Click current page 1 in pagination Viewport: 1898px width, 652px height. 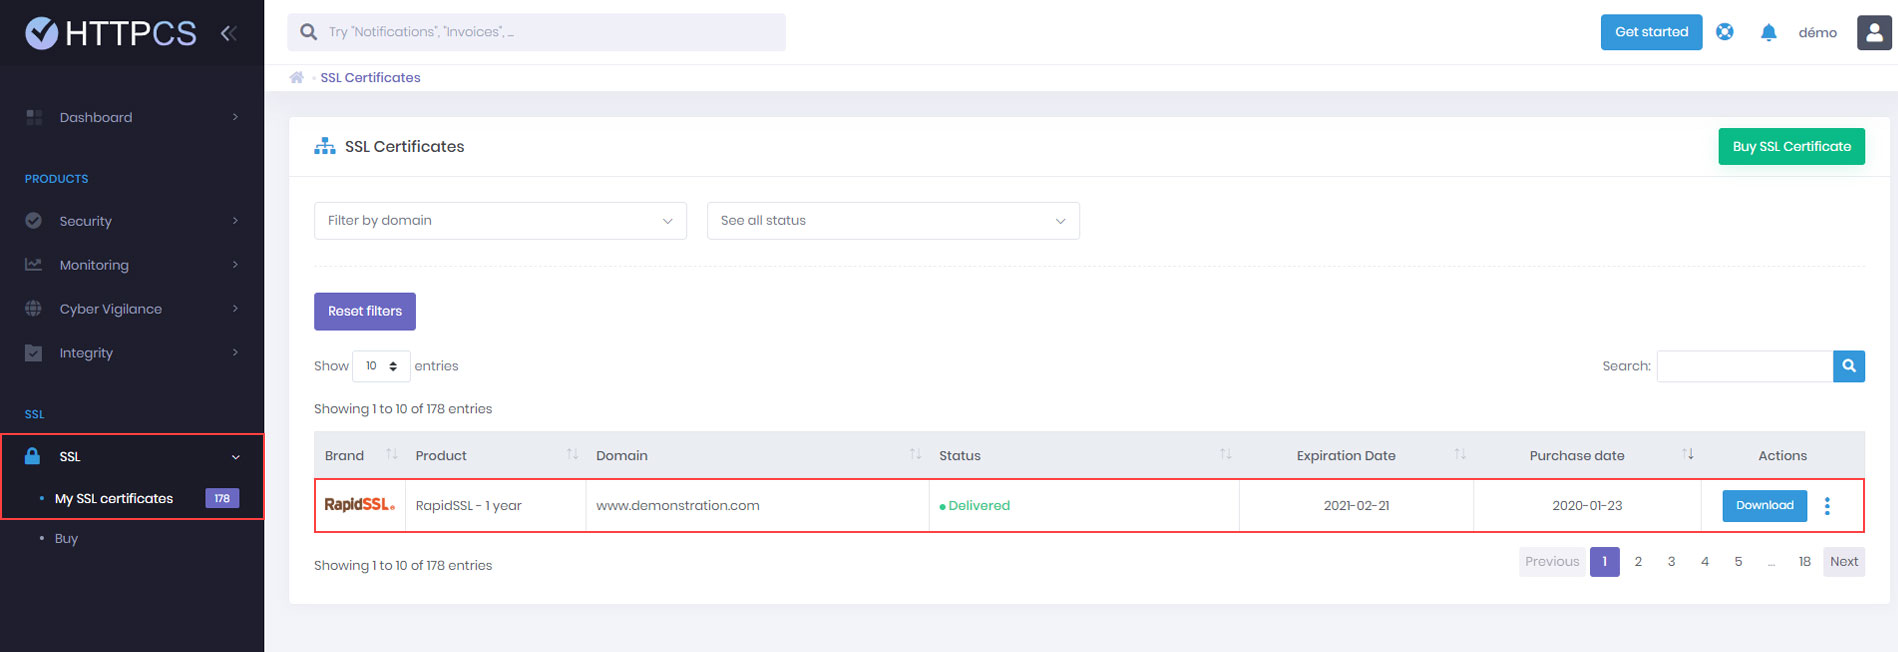click(1605, 562)
